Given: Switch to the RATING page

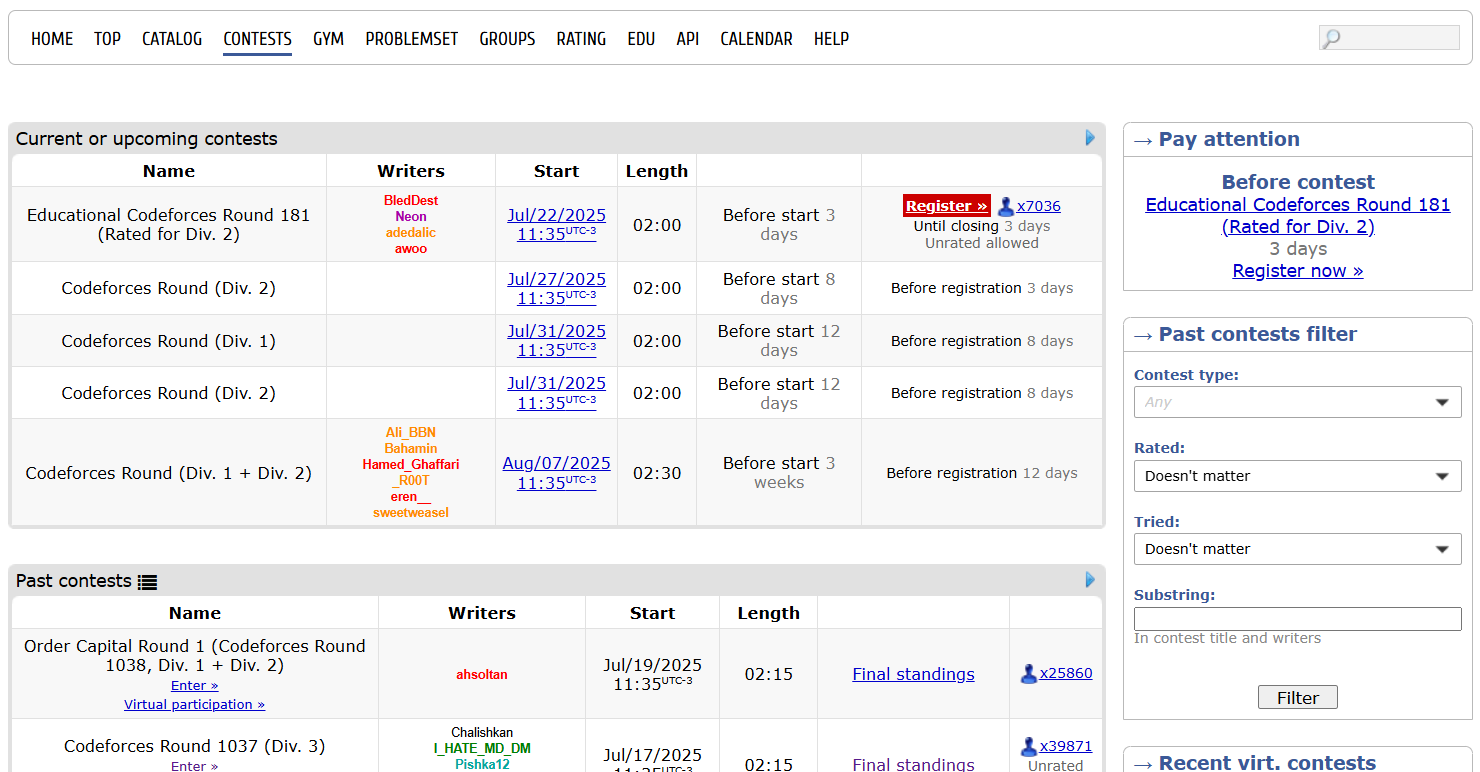Looking at the screenshot, I should pyautogui.click(x=581, y=39).
